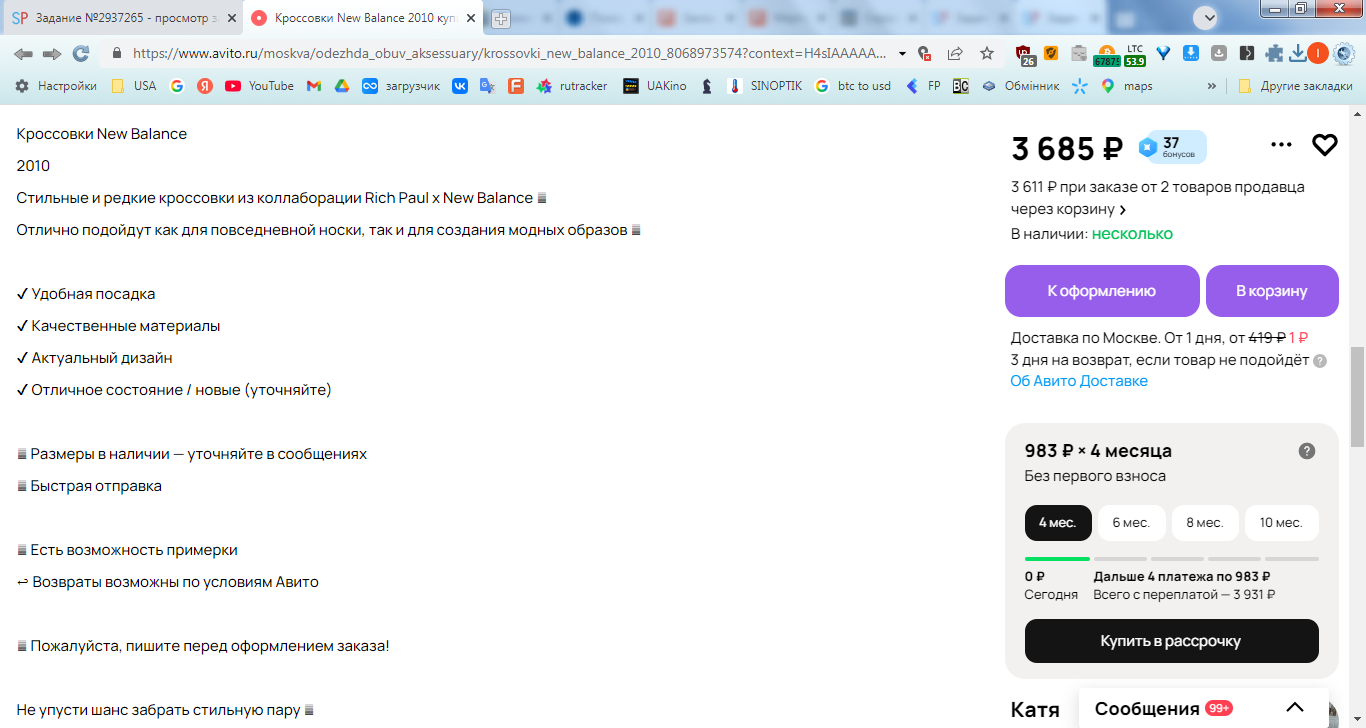Open VK bookmark icon
Viewport: 1366px width, 728px height.
(460, 86)
